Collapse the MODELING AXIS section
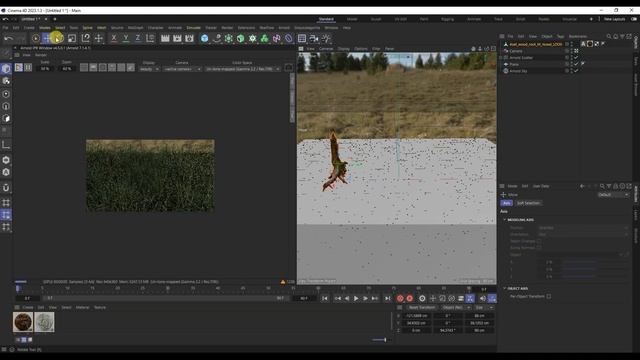 pyautogui.click(x=504, y=220)
